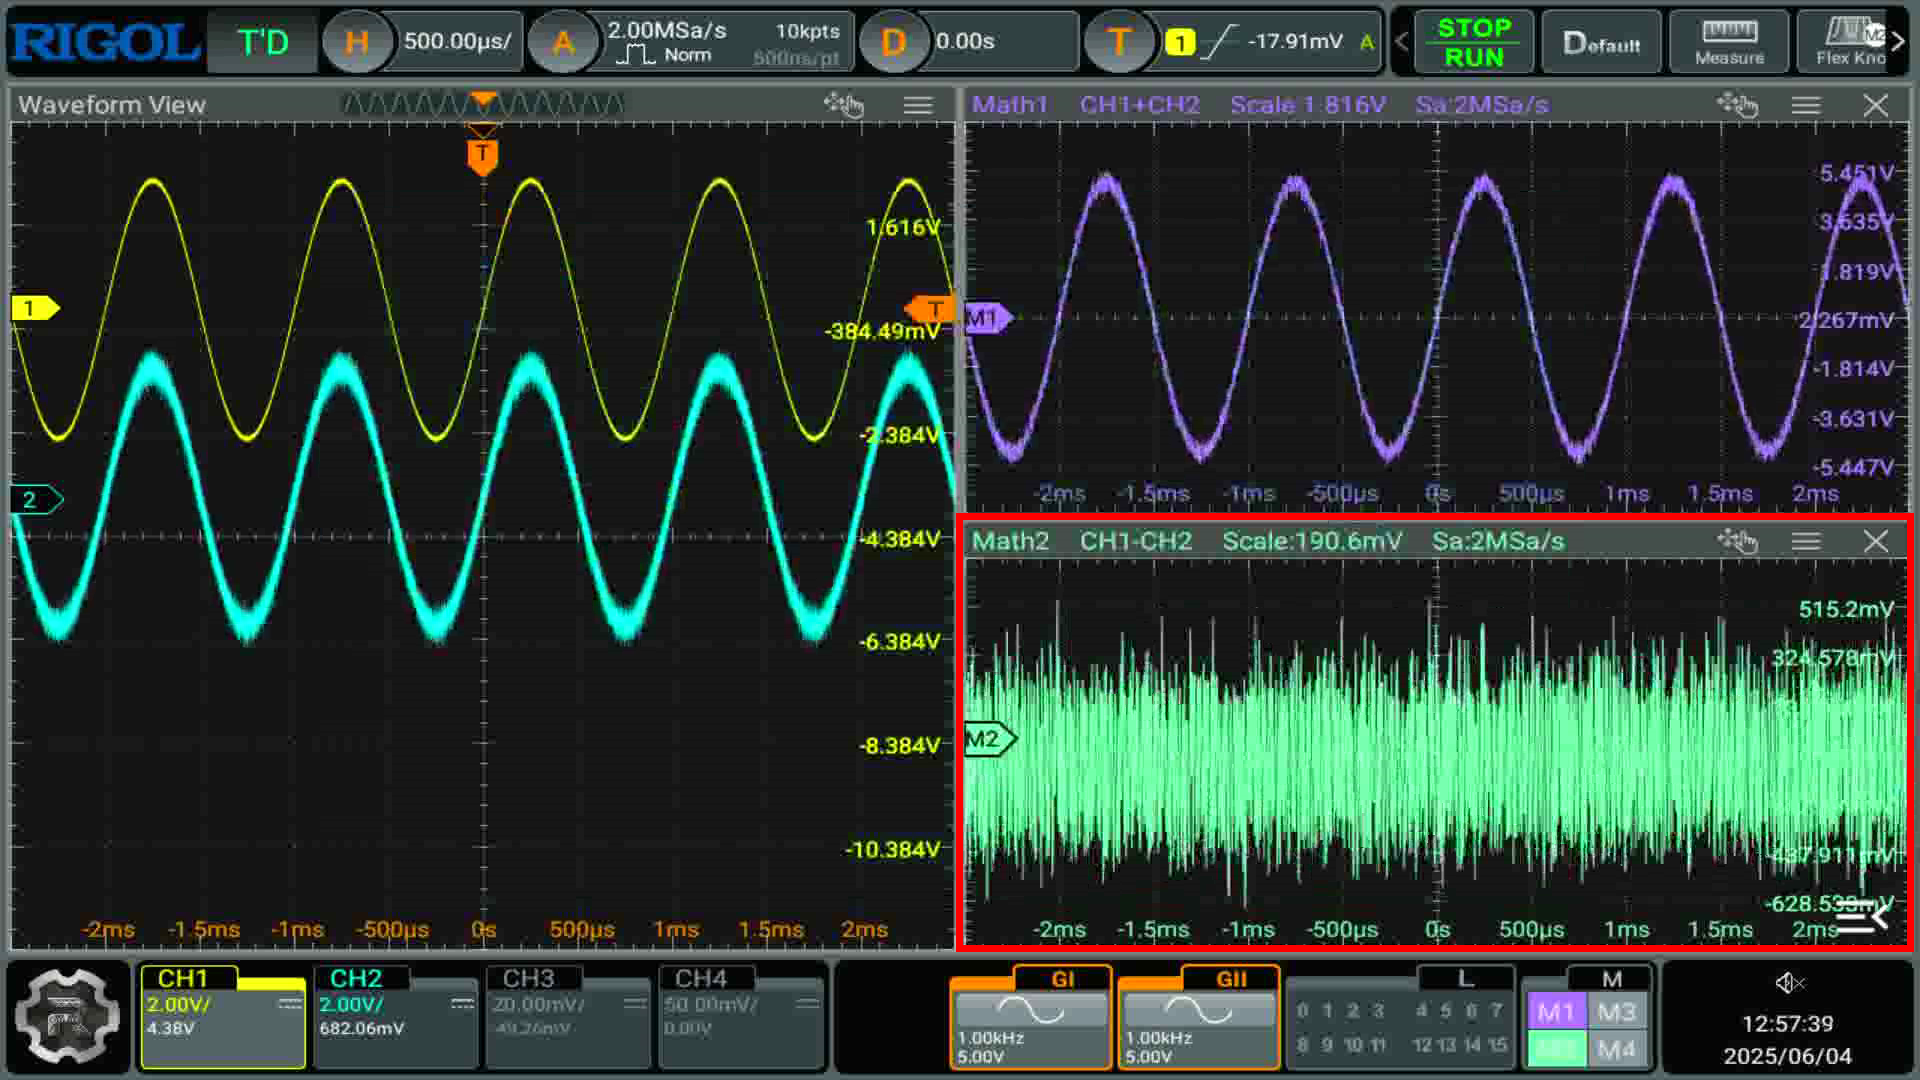Open the Horizontal timebase H button

357,42
